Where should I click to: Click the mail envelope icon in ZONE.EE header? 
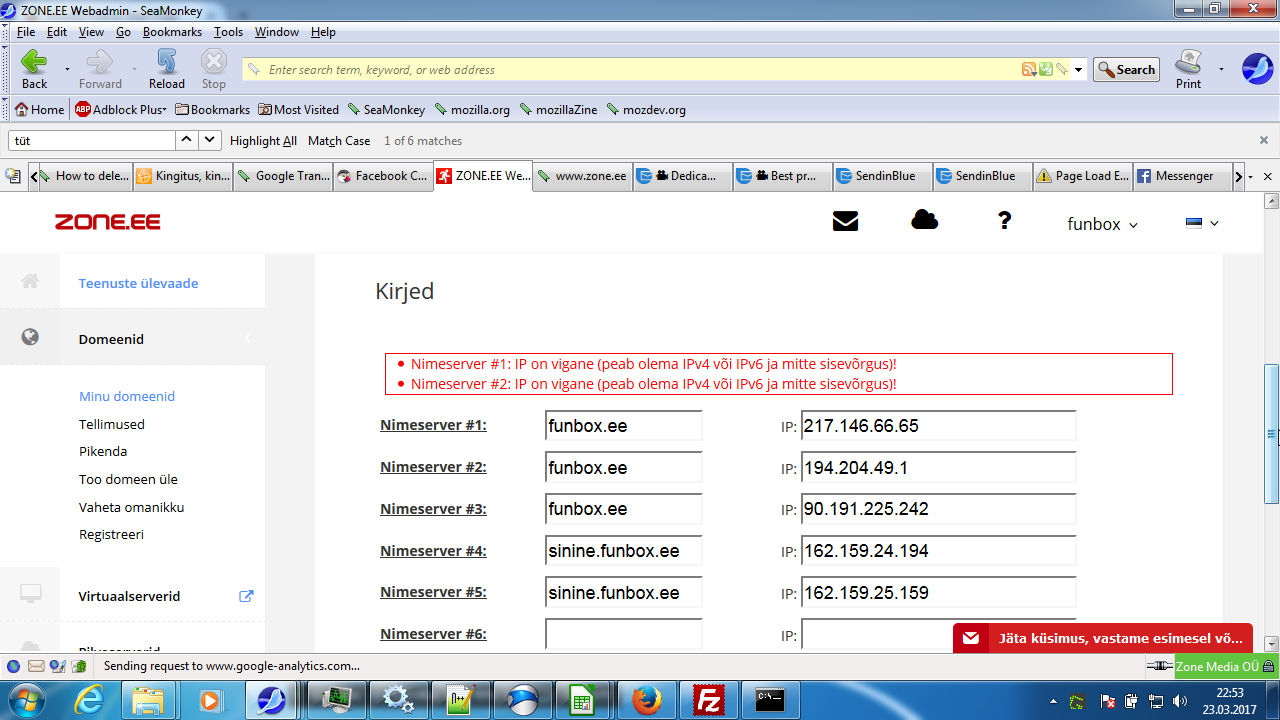click(x=845, y=222)
